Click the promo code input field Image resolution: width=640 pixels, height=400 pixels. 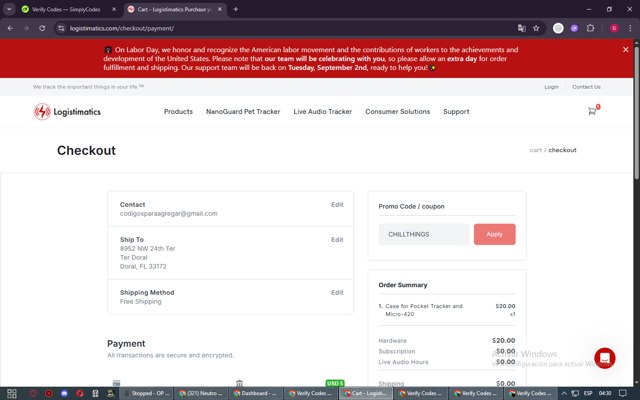[x=424, y=234]
